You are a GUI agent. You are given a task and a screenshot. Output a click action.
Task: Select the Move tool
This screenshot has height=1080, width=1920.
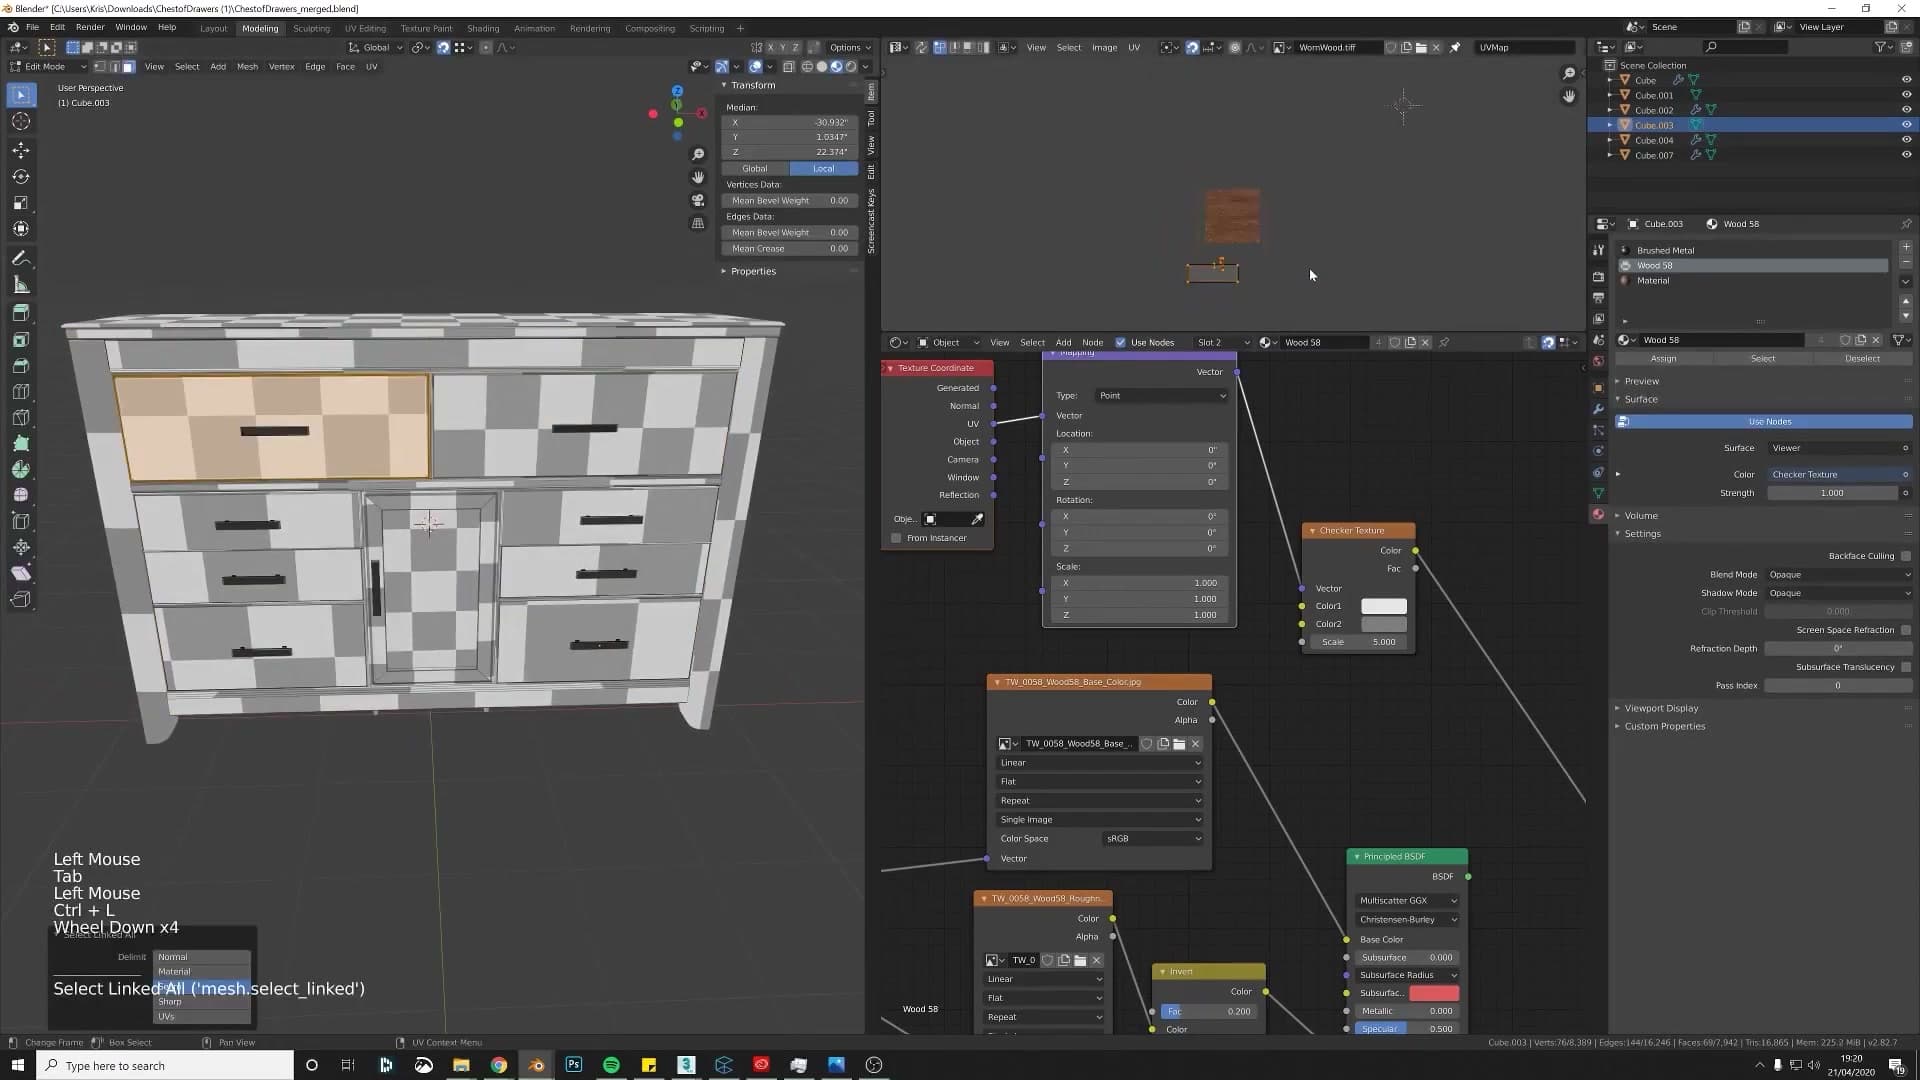pos(21,150)
